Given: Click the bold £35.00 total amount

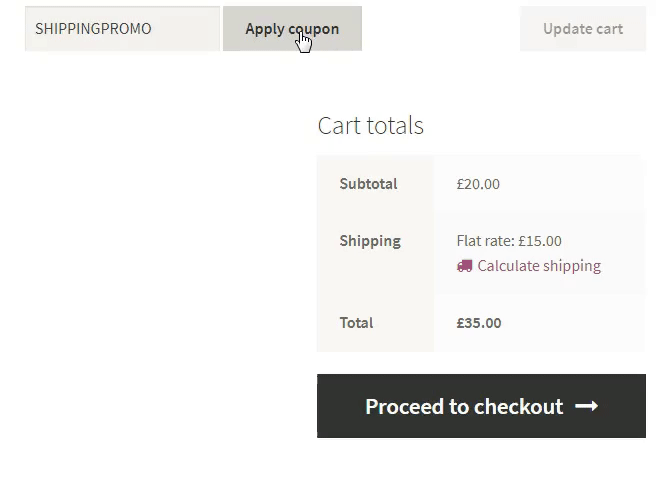Looking at the screenshot, I should (x=479, y=323).
